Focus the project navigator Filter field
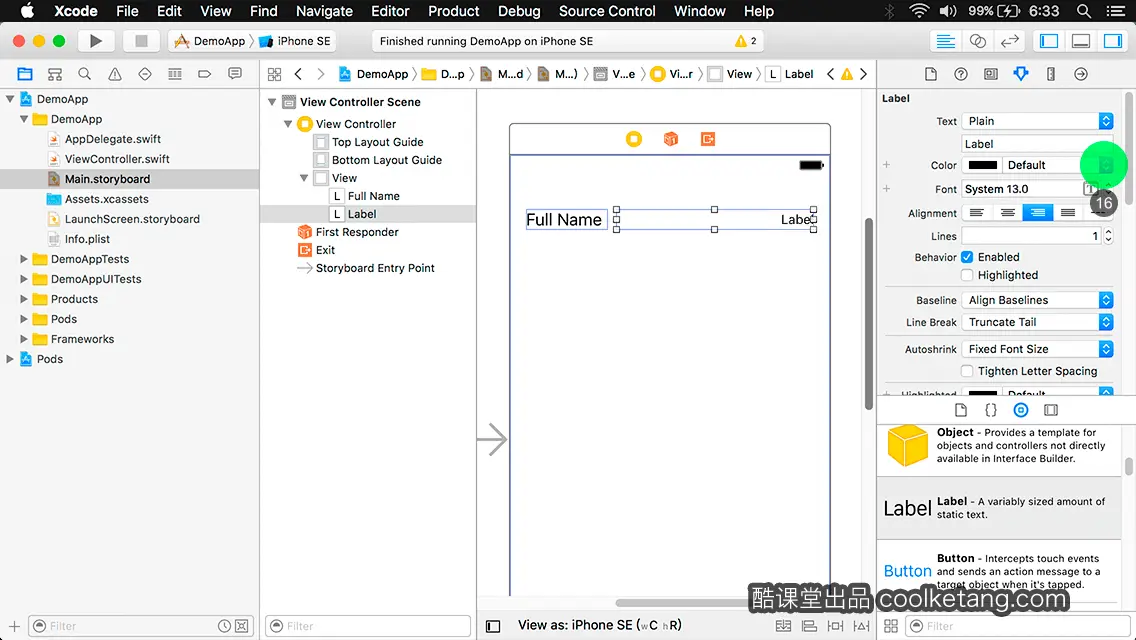Viewport: 1136px width, 640px height. coord(141,626)
